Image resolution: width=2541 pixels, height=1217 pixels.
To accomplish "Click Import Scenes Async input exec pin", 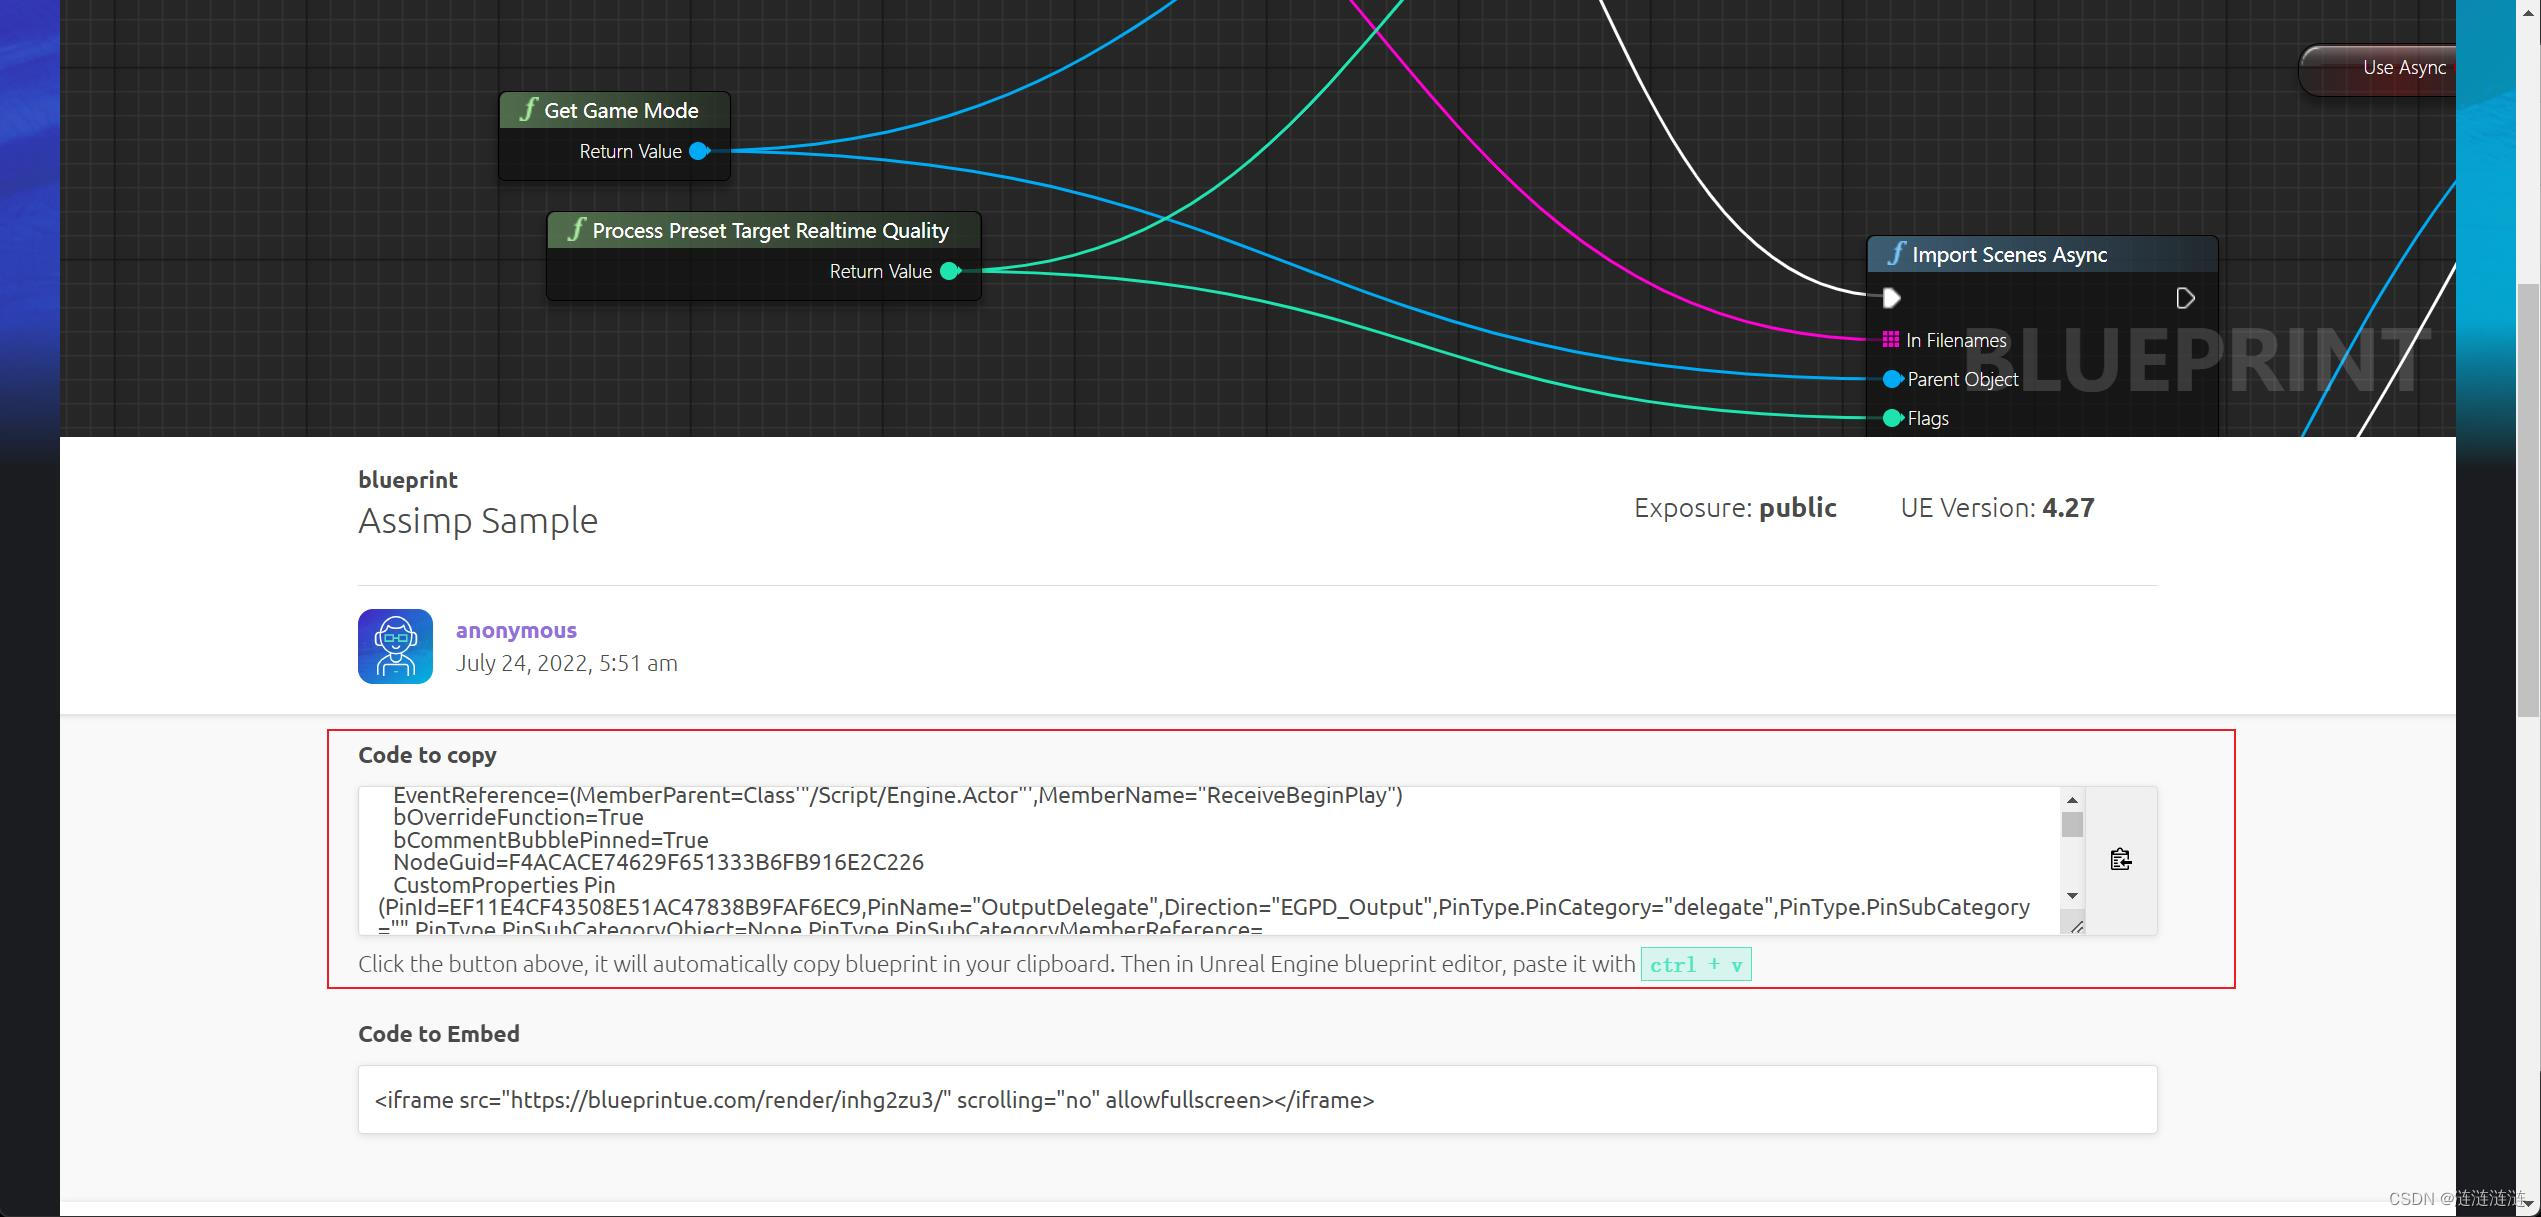I will coord(1891,298).
